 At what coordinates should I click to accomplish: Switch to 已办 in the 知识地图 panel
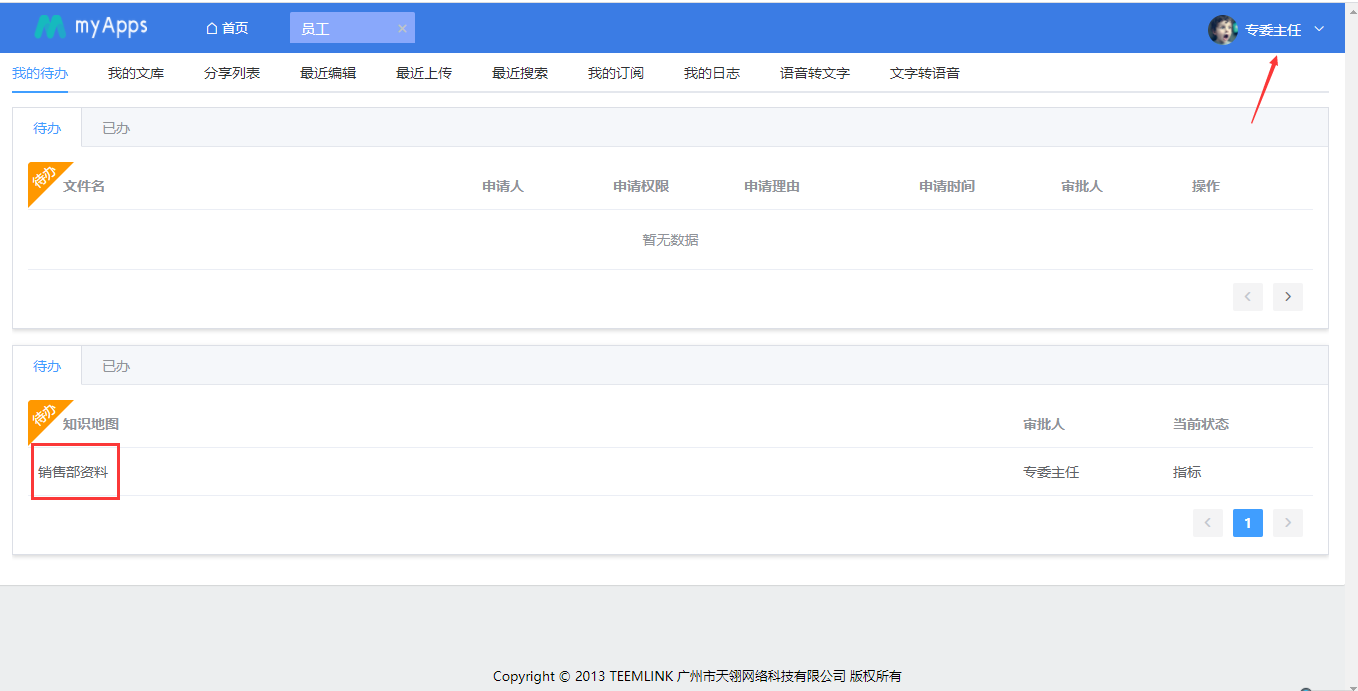pyautogui.click(x=116, y=366)
